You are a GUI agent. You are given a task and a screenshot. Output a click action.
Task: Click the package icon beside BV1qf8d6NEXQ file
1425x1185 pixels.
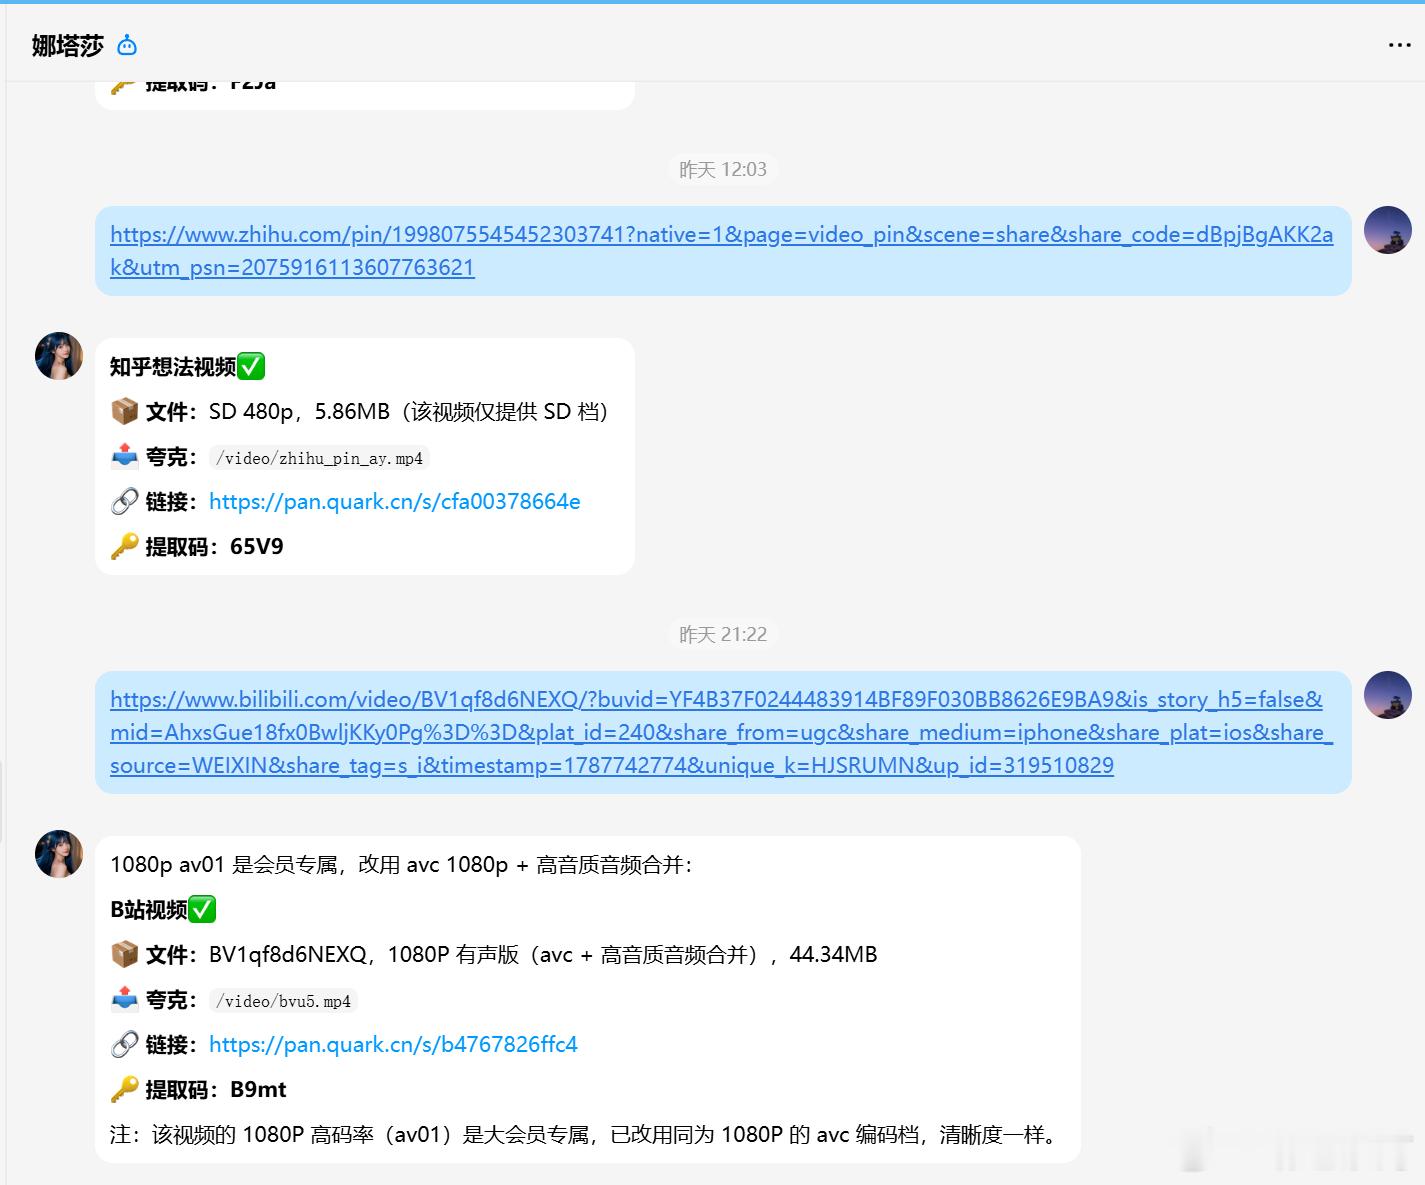point(124,955)
